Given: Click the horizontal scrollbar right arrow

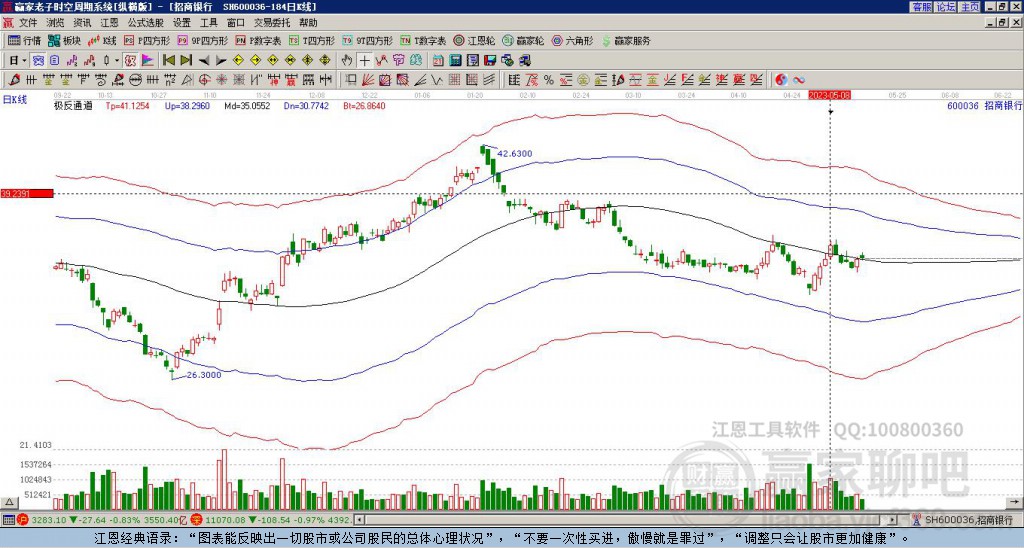Looking at the screenshot, I should (892, 520).
